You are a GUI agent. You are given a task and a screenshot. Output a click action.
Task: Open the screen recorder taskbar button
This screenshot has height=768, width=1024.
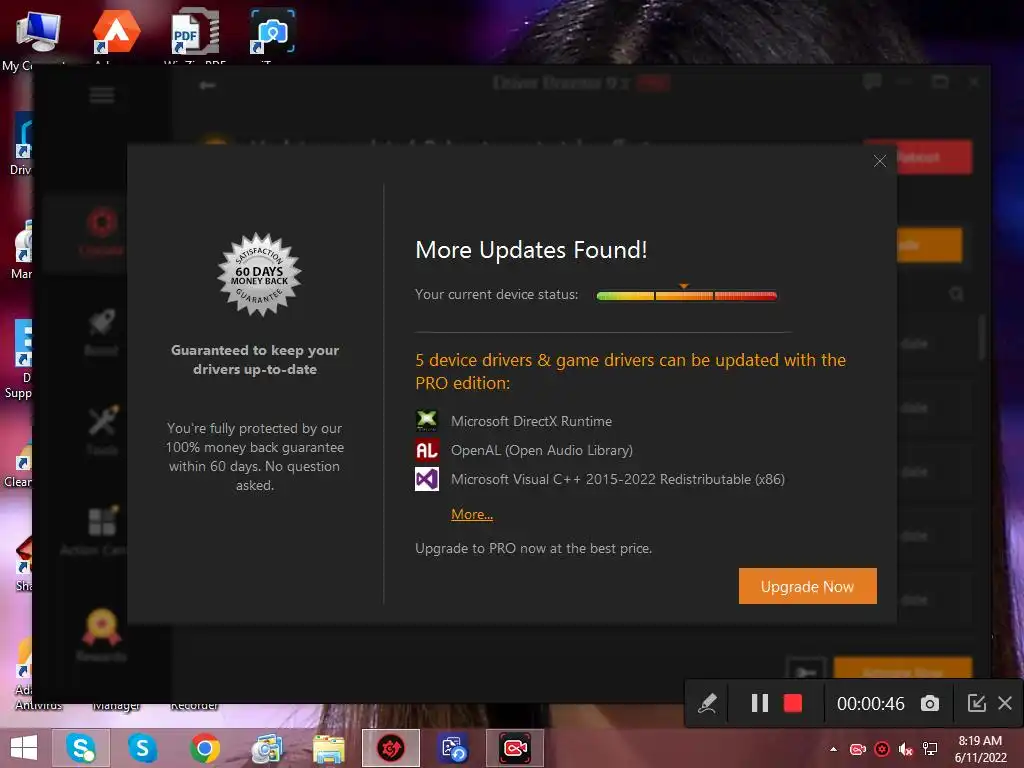(x=515, y=748)
